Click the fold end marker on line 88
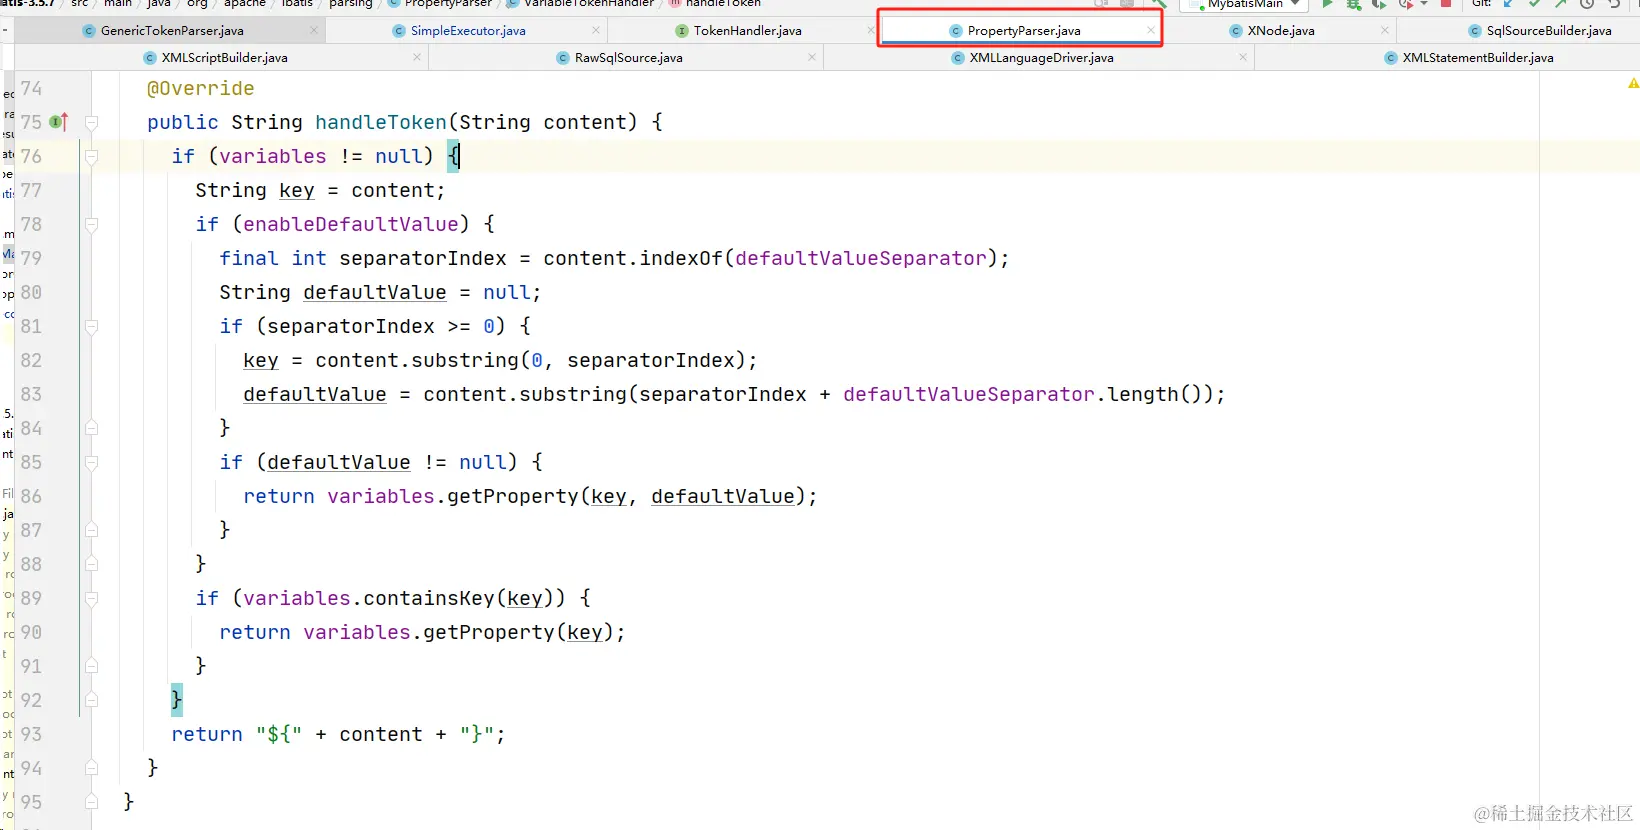1640x830 pixels. (x=91, y=564)
